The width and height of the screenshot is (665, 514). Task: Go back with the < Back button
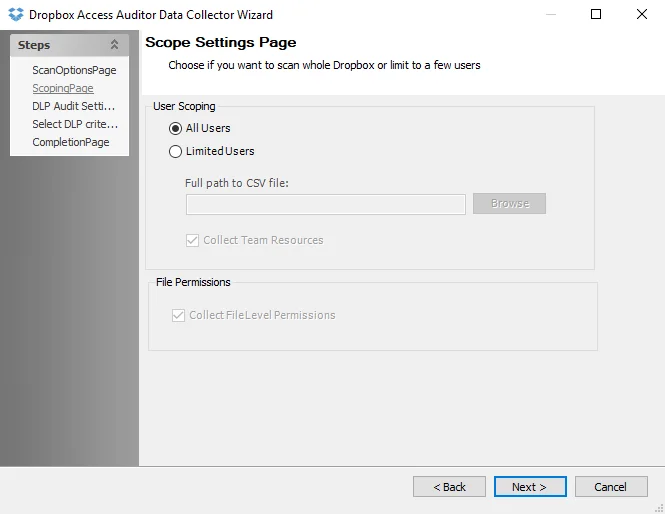point(449,486)
